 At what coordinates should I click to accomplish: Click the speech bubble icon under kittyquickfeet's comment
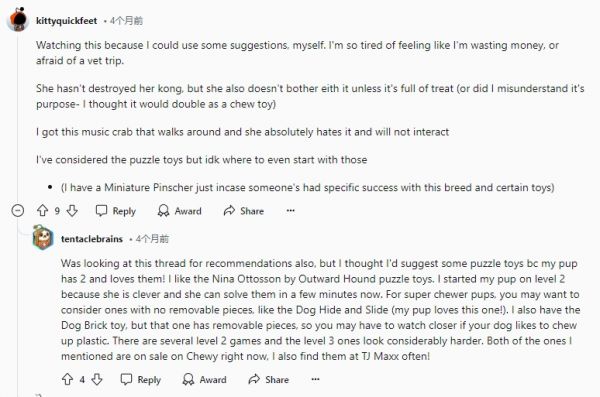101,211
